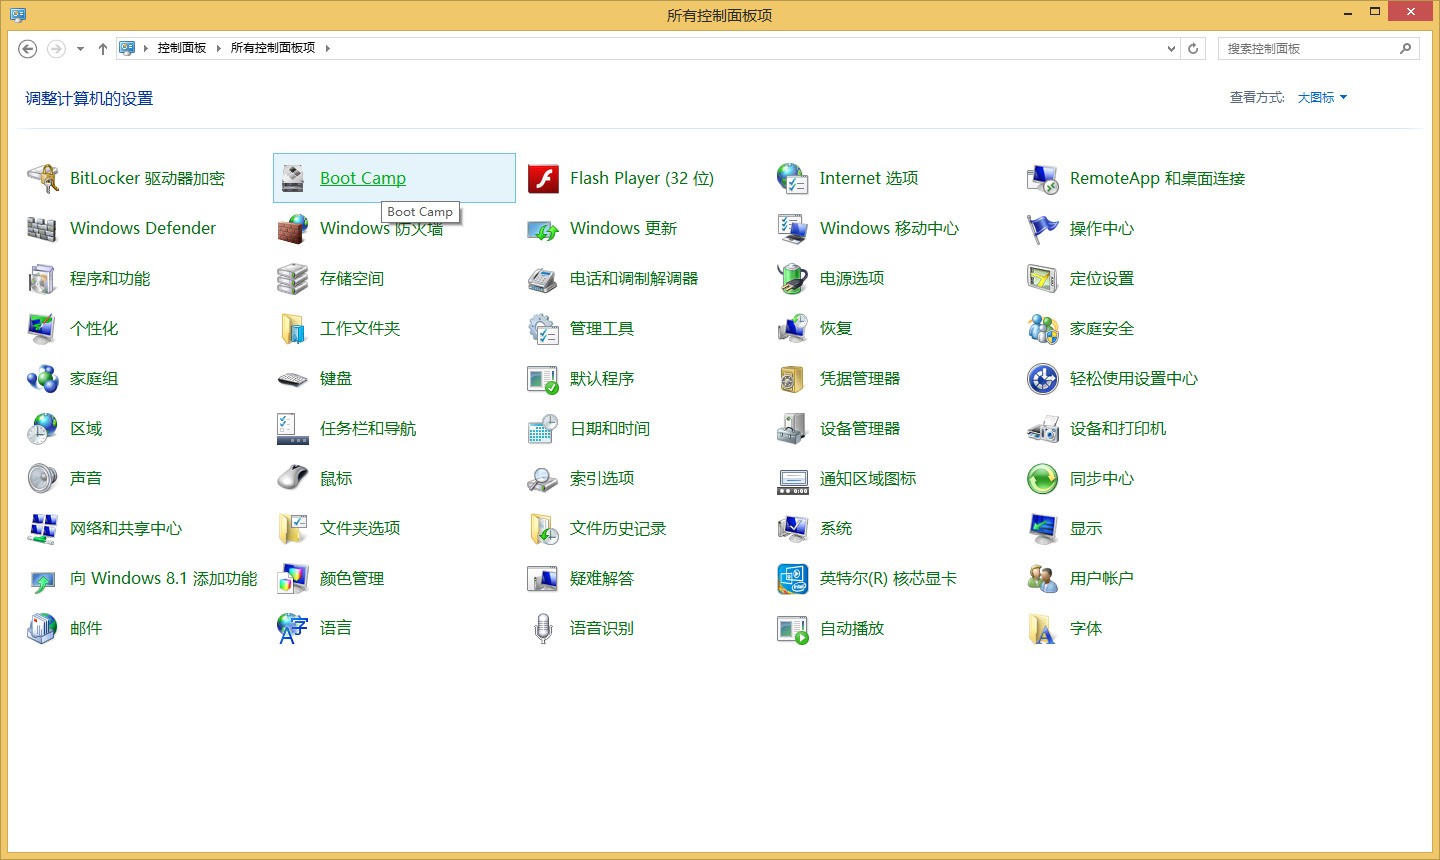The height and width of the screenshot is (860, 1440).
Task: Open the 工作文件夹 folder icon
Action: click(293, 328)
